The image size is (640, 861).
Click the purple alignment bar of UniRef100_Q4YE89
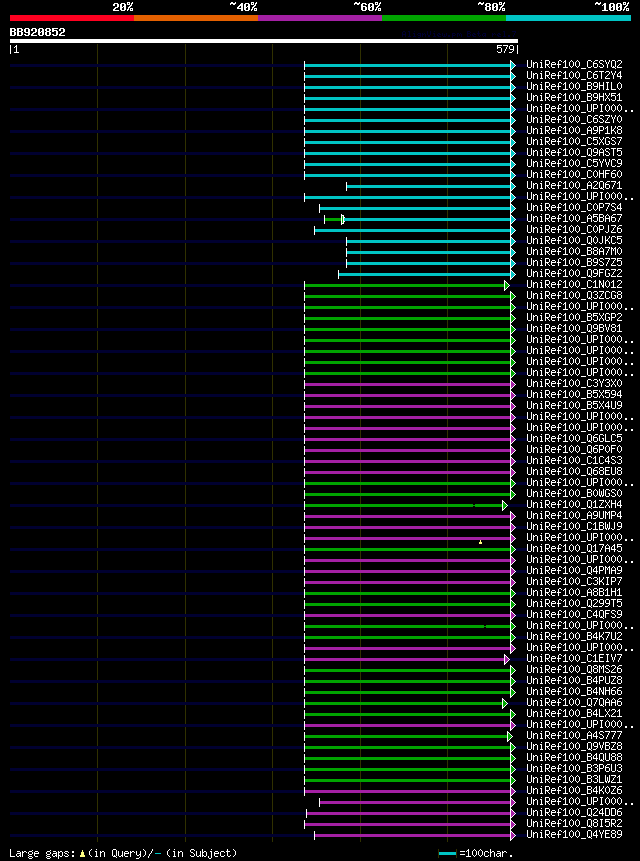tap(414, 835)
